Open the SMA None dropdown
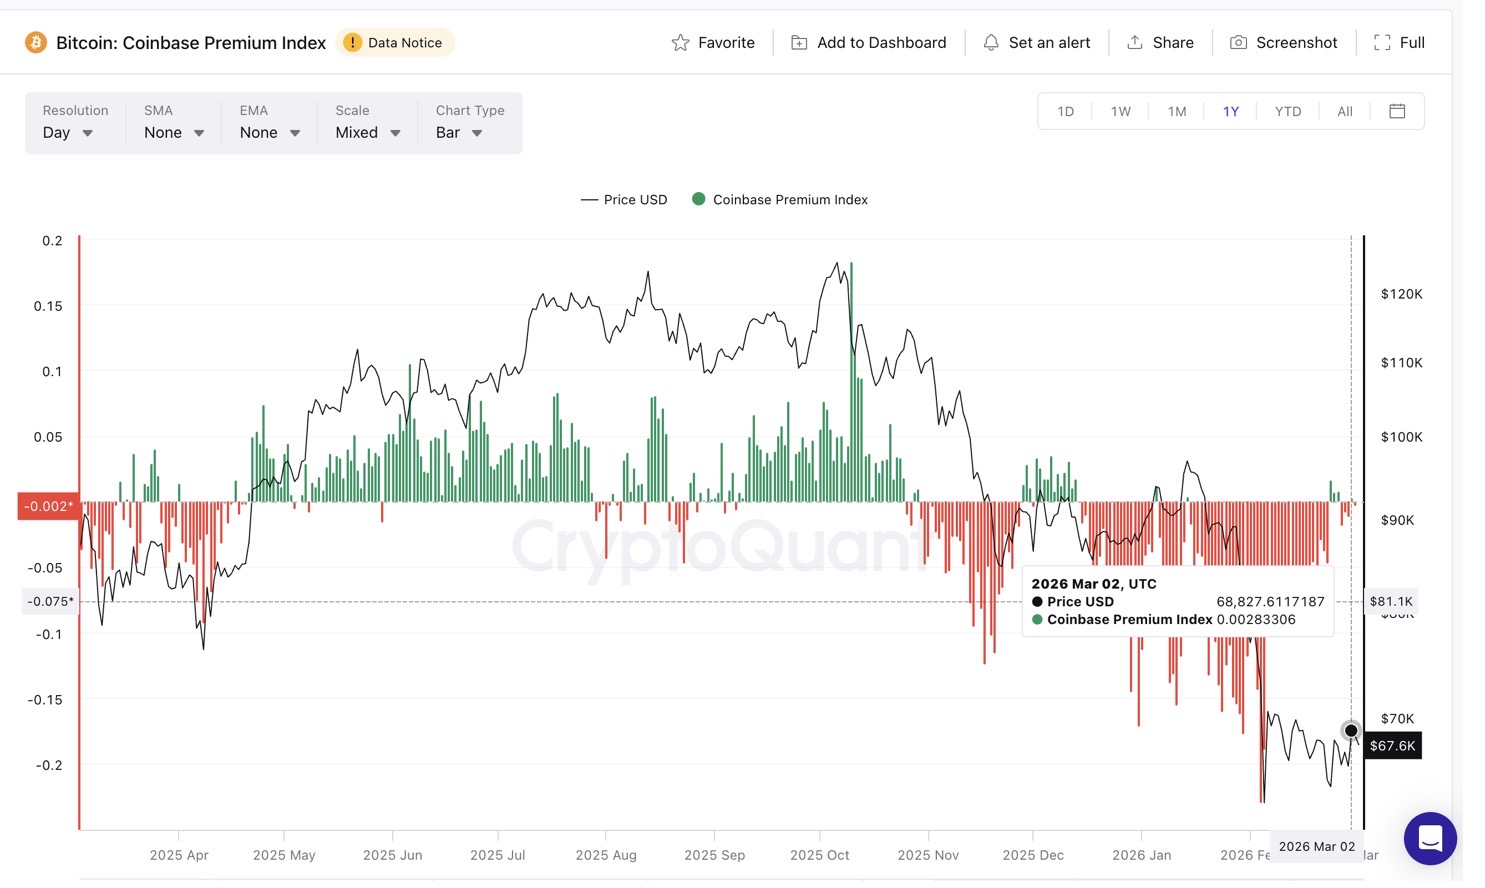Viewport: 1485px width, 888px height. pyautogui.click(x=174, y=133)
